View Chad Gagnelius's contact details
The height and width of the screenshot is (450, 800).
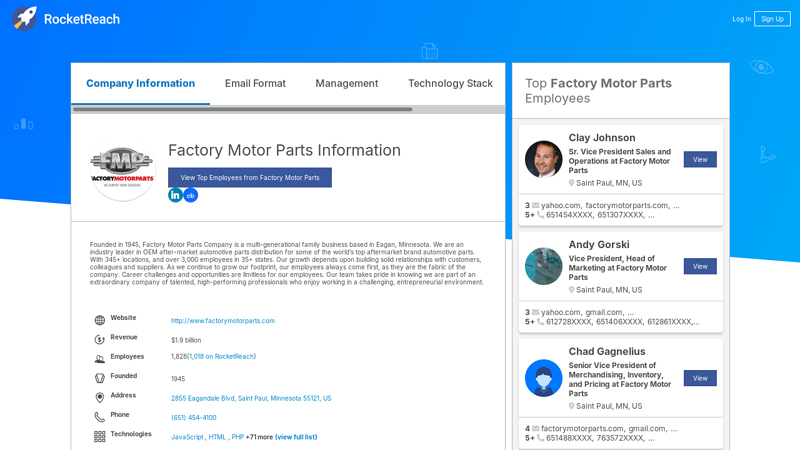700,378
